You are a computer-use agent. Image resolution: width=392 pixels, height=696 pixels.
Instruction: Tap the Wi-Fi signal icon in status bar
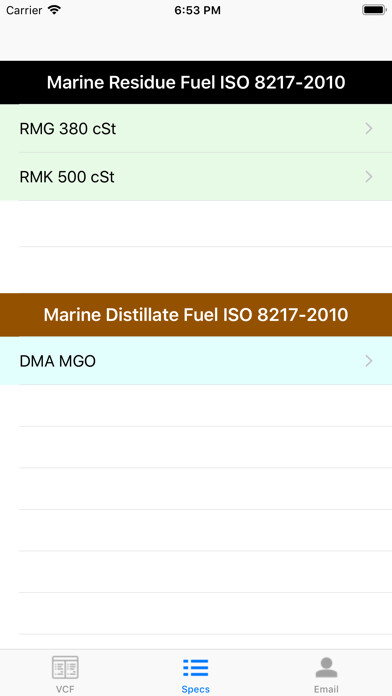click(55, 10)
